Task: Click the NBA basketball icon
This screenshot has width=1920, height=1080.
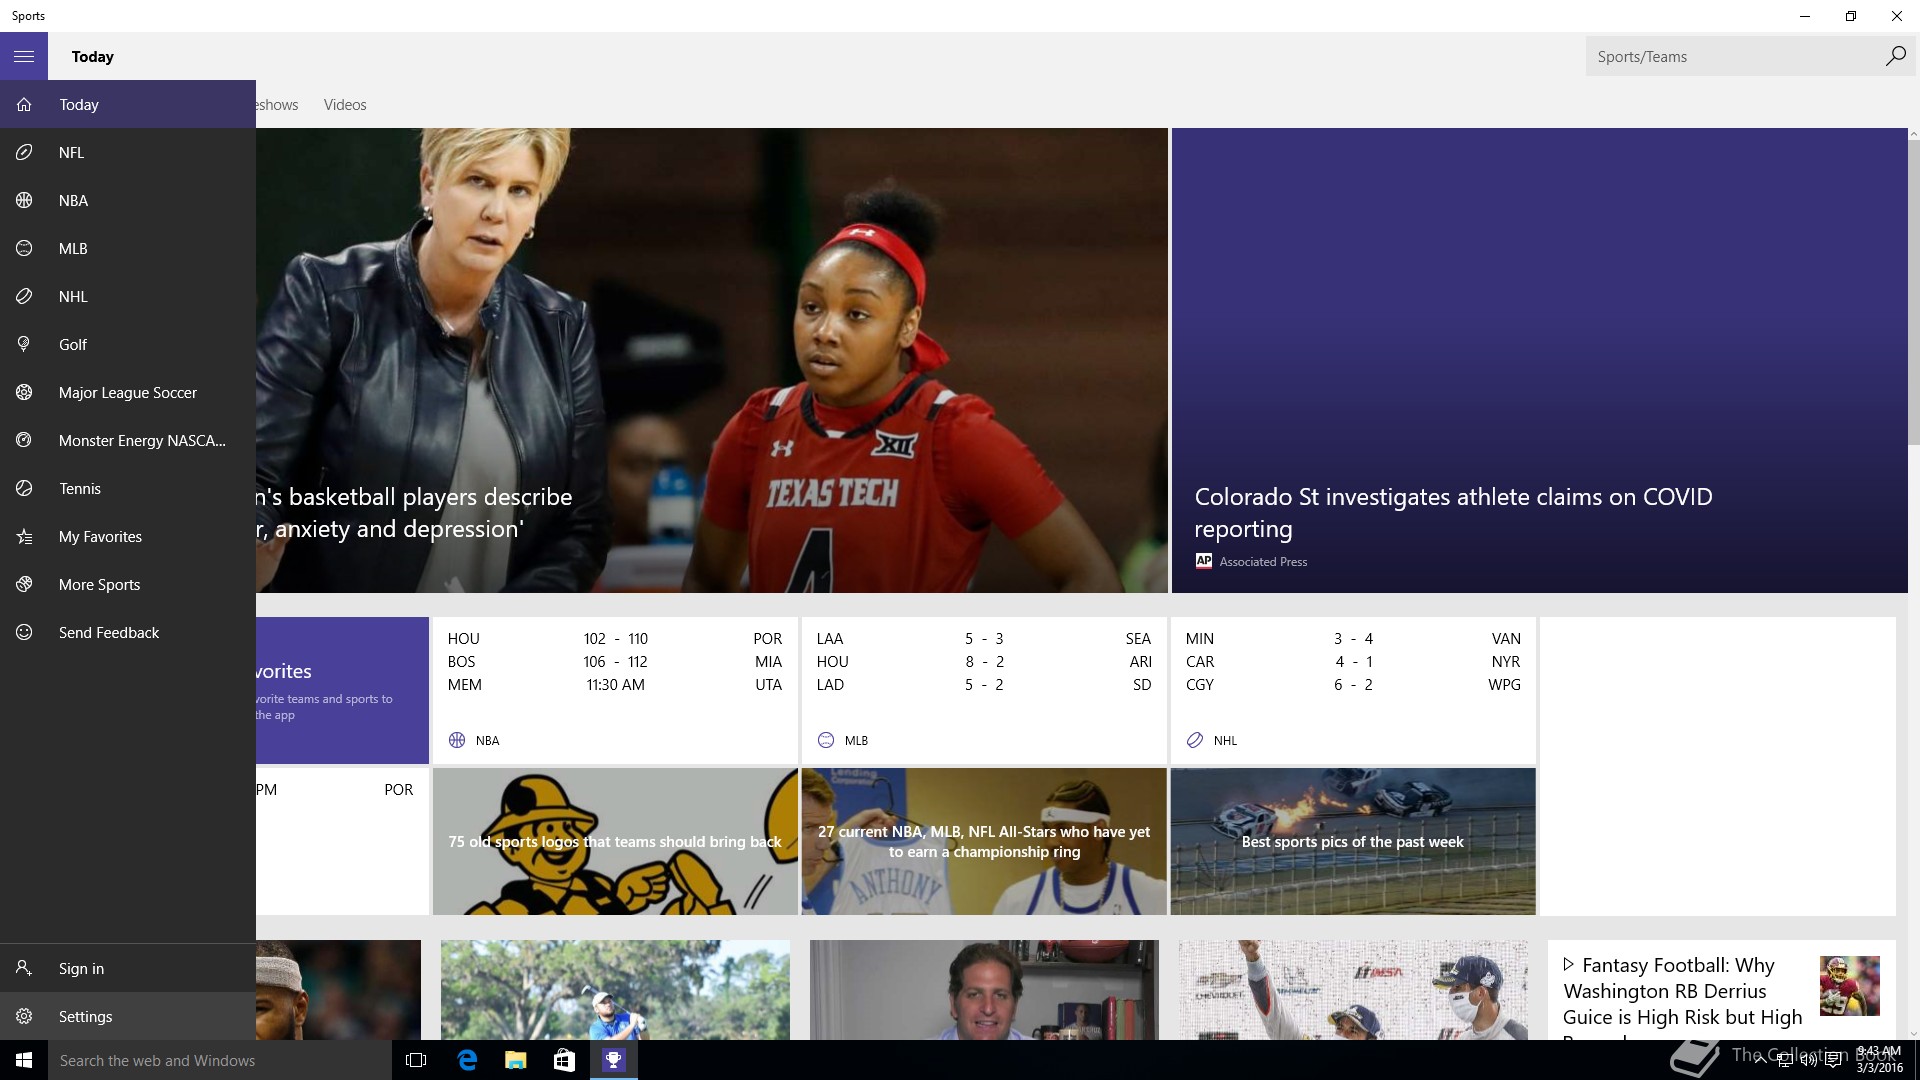Action: point(24,200)
